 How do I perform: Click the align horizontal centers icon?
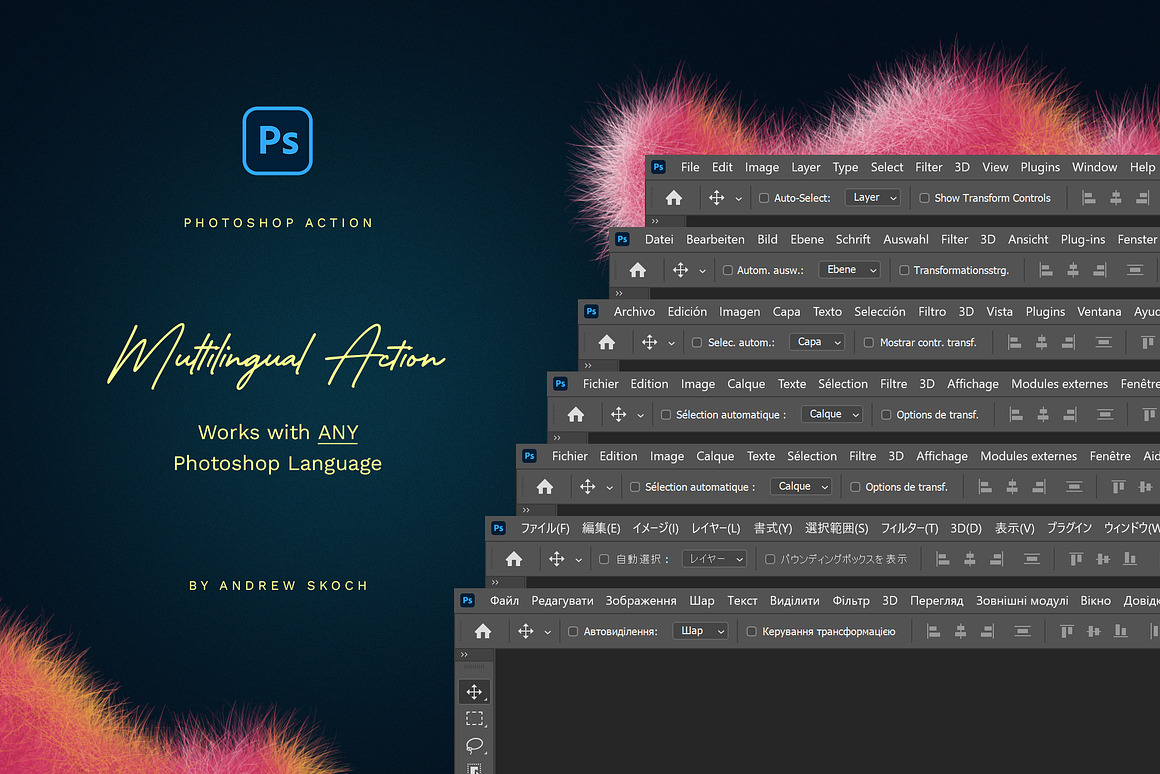(x=1117, y=197)
